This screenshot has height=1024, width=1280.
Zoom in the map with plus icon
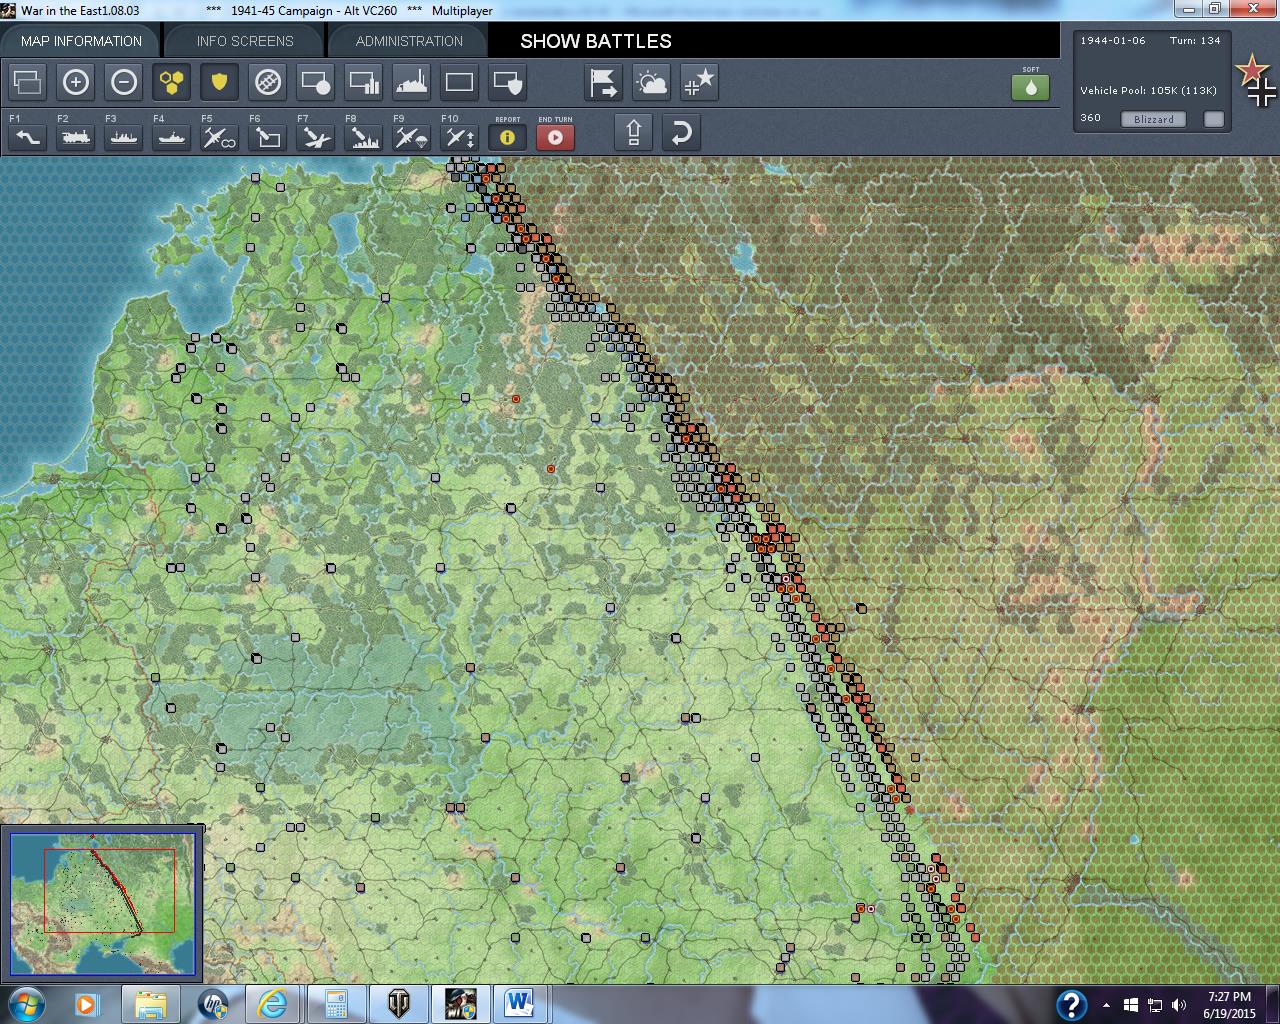coord(75,82)
